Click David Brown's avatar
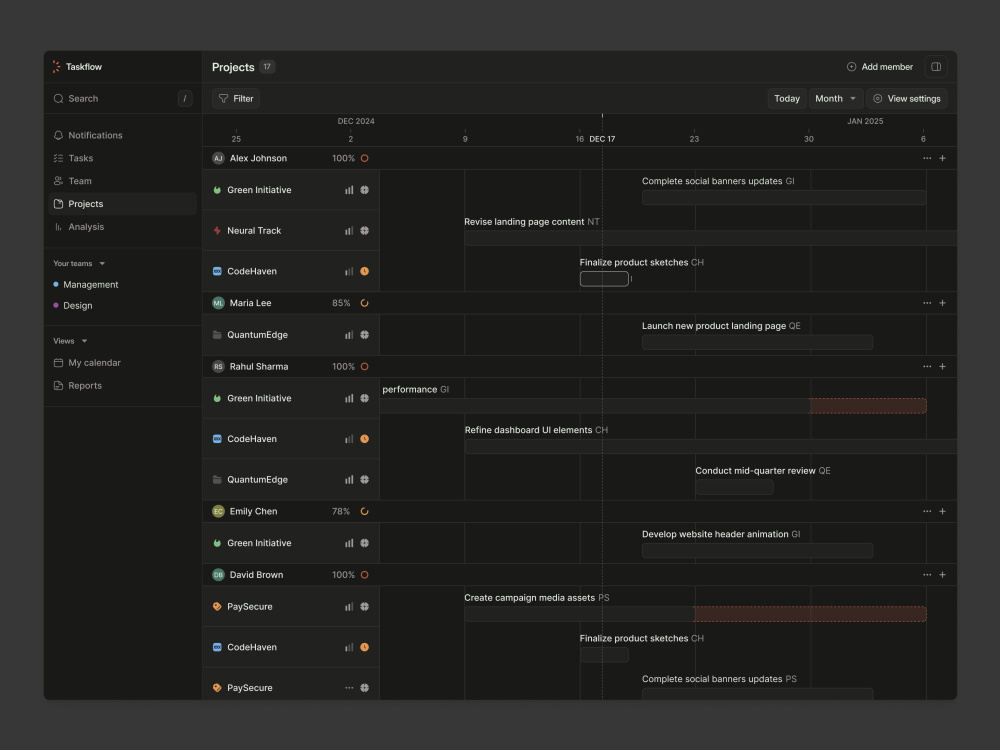Screen dimensions: 1000x750 [x=218, y=575]
